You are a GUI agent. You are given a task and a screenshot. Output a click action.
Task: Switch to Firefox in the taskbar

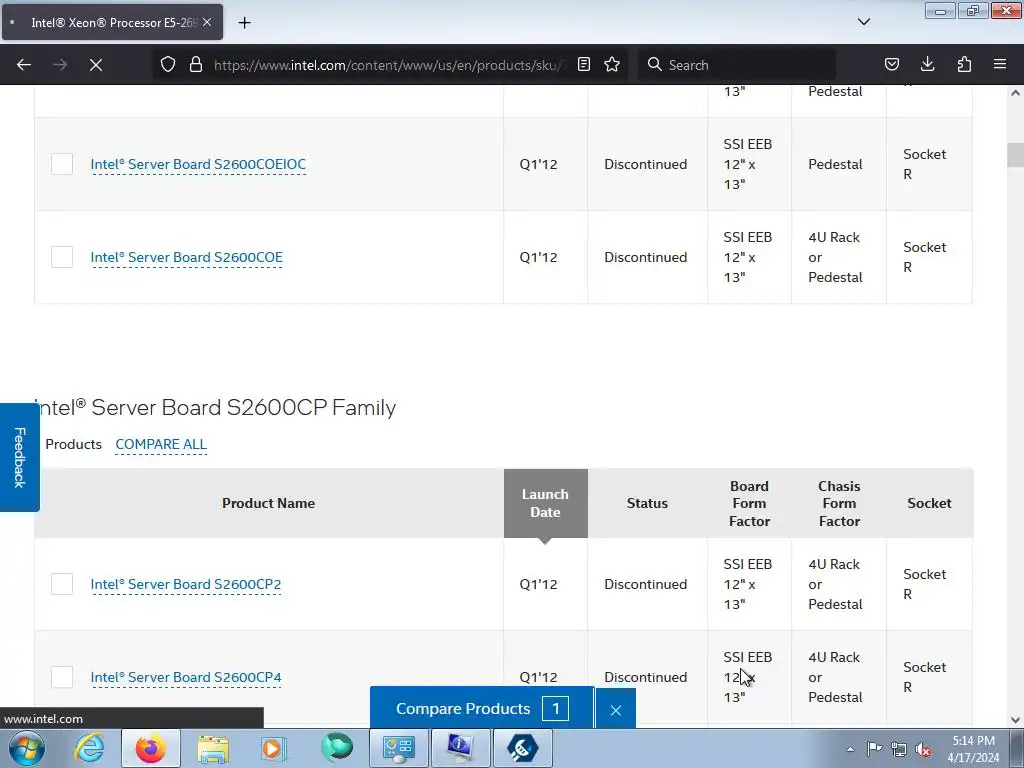point(150,748)
